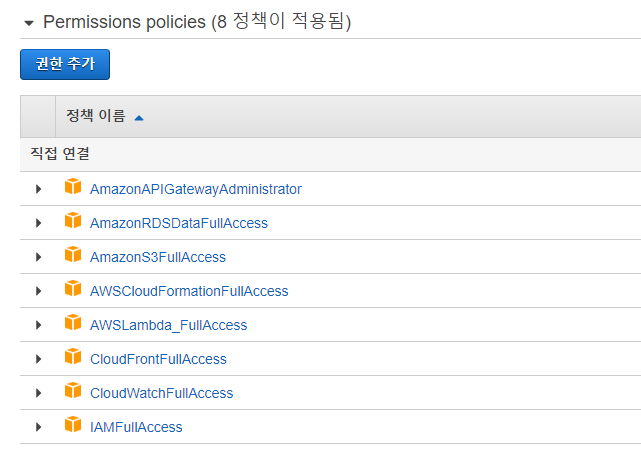Image resolution: width=641 pixels, height=458 pixels.
Task: Click the AmazonRDSDataFullAccess managed policy box icon
Action: pyautogui.click(x=73, y=220)
